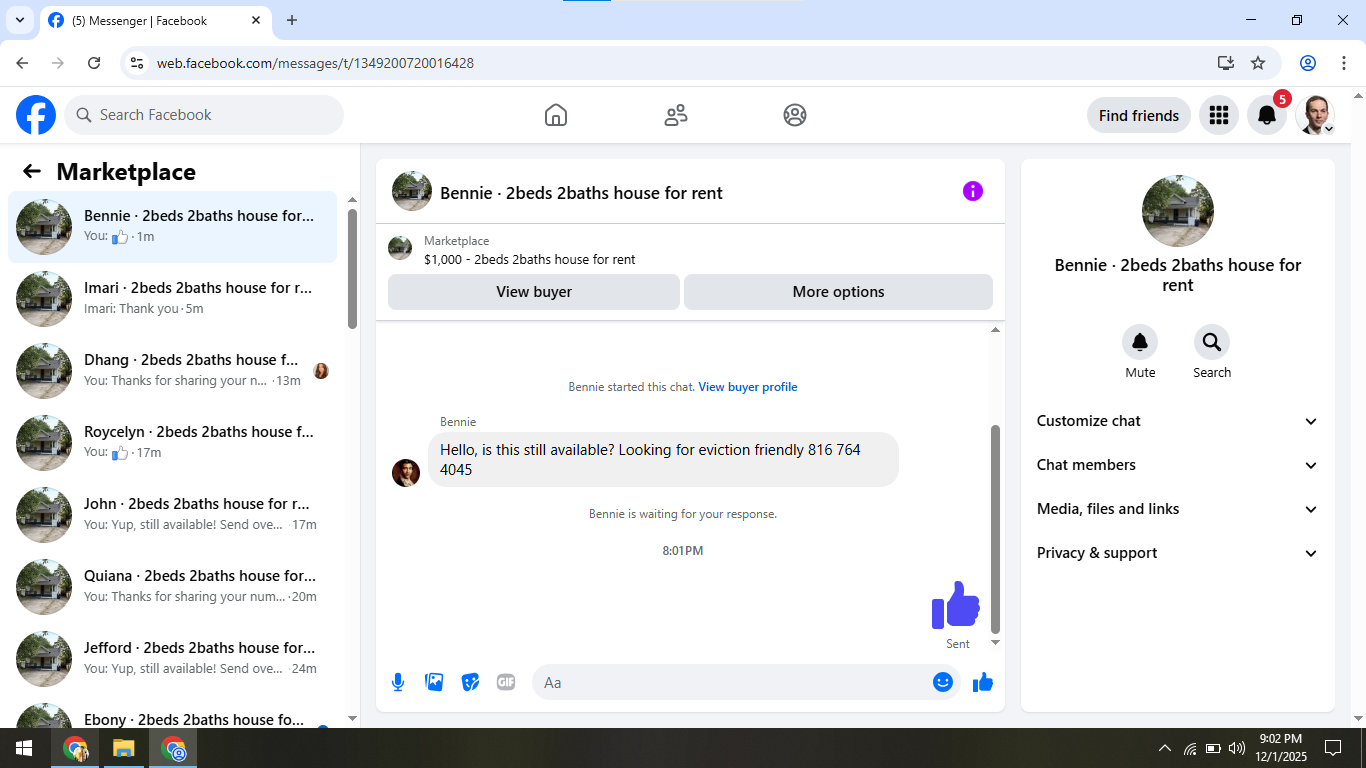This screenshot has height=768, width=1366.
Task: Open the Windows Start menu
Action: point(24,748)
